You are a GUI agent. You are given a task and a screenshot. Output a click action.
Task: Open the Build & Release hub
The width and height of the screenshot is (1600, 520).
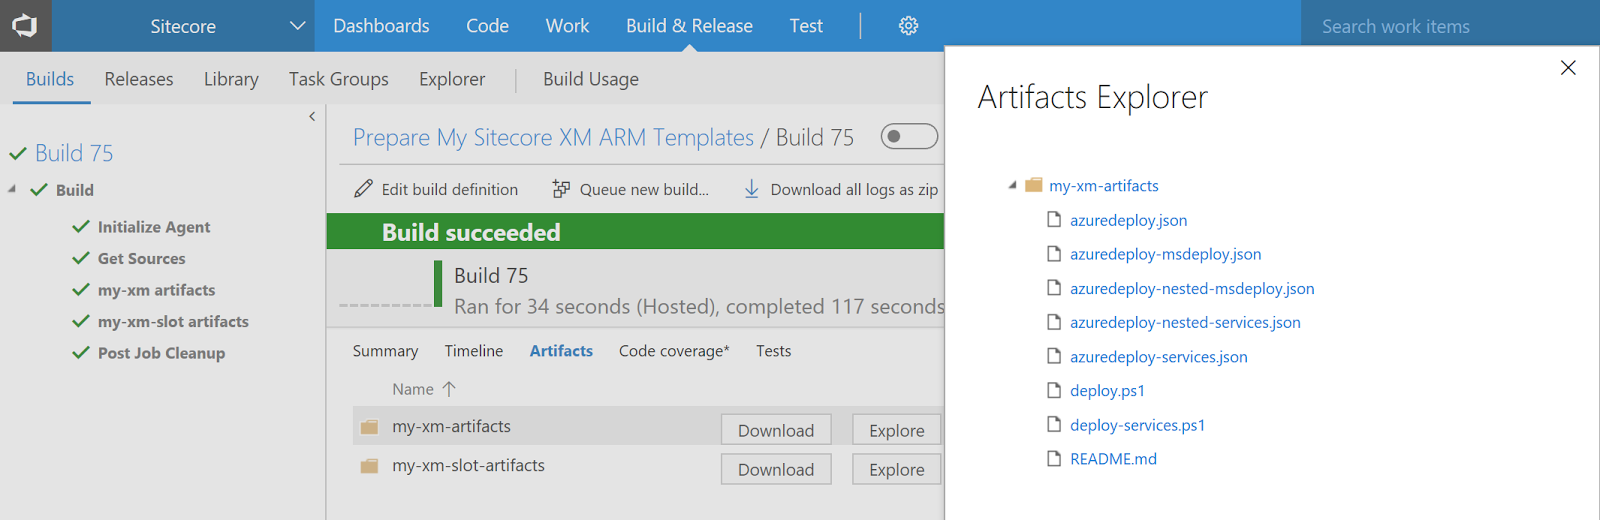tap(689, 26)
